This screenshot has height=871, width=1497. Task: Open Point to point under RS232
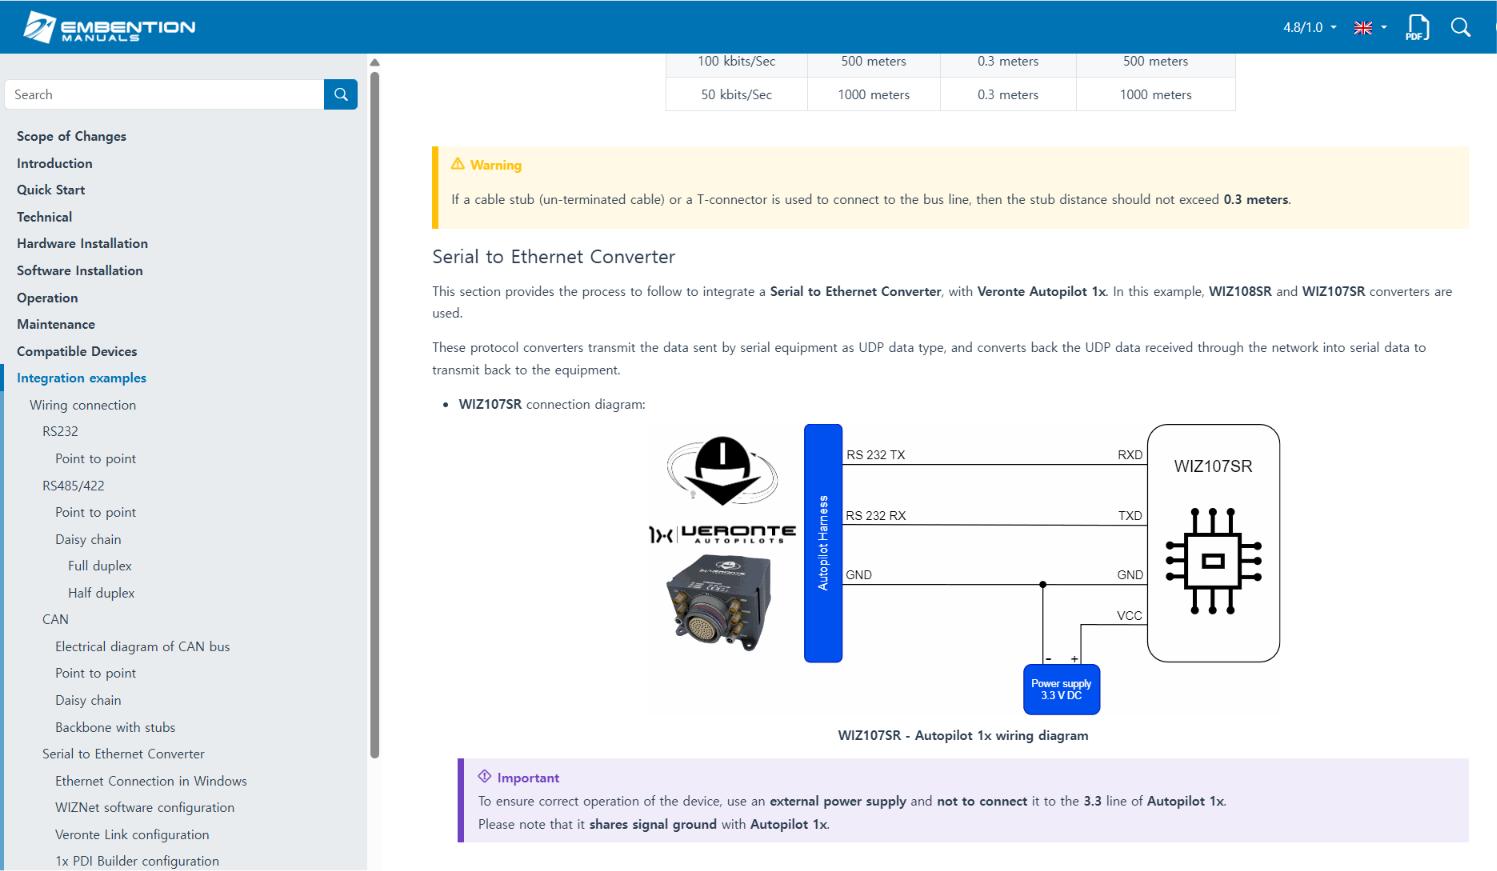pos(95,459)
